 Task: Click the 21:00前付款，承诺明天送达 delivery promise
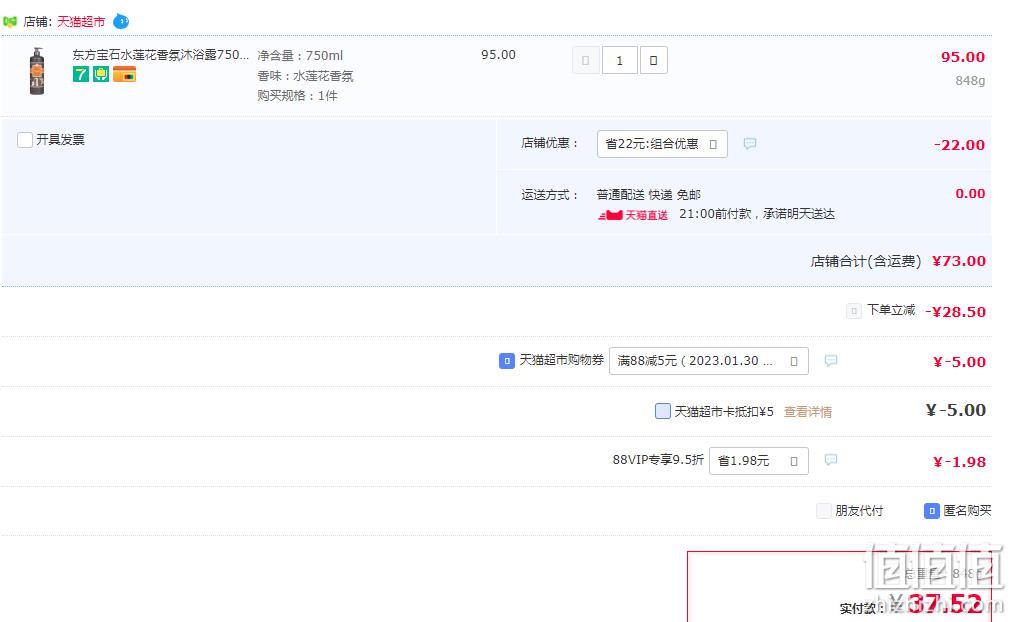757,214
